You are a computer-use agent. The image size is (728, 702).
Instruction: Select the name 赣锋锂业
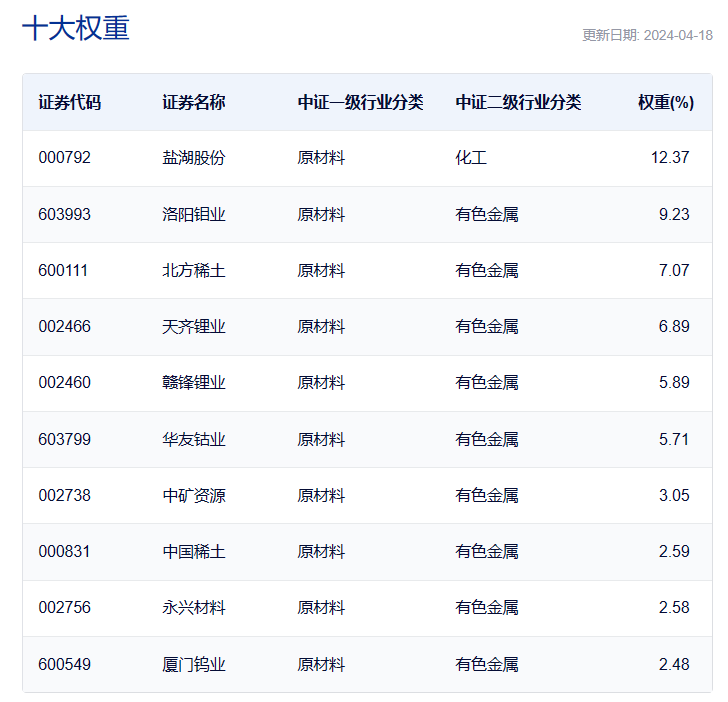point(194,383)
